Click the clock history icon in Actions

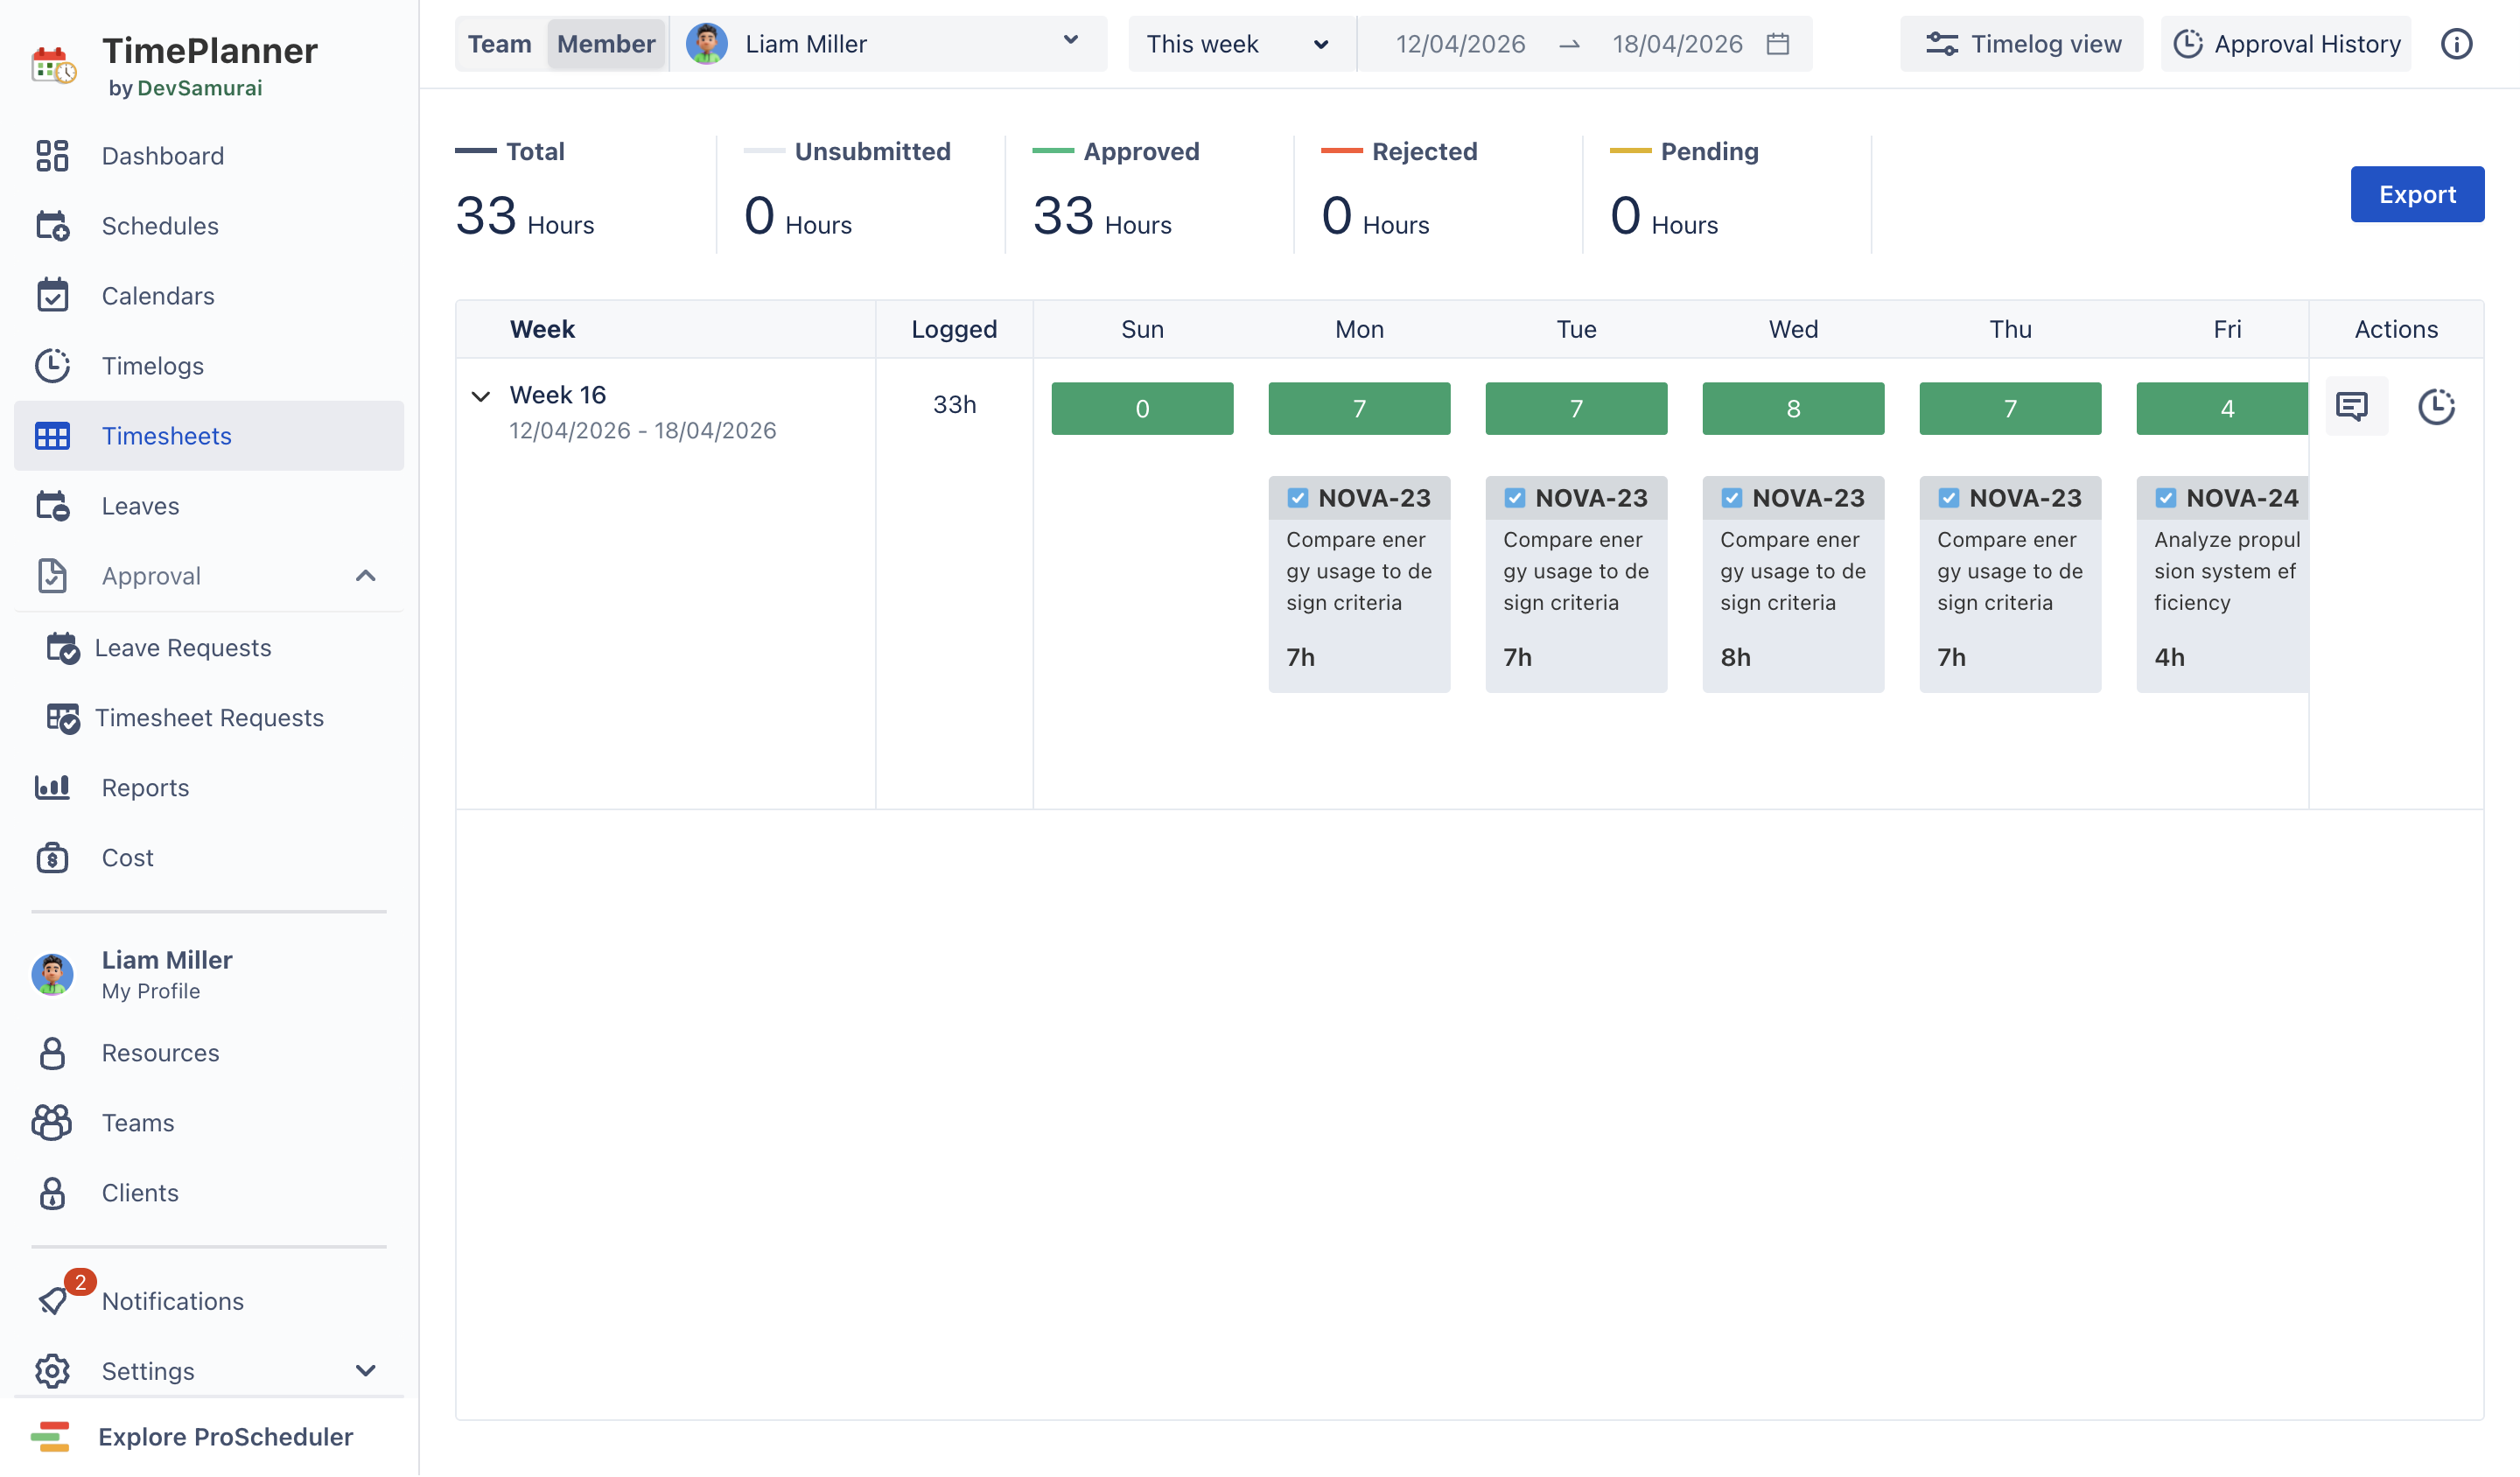click(2435, 407)
